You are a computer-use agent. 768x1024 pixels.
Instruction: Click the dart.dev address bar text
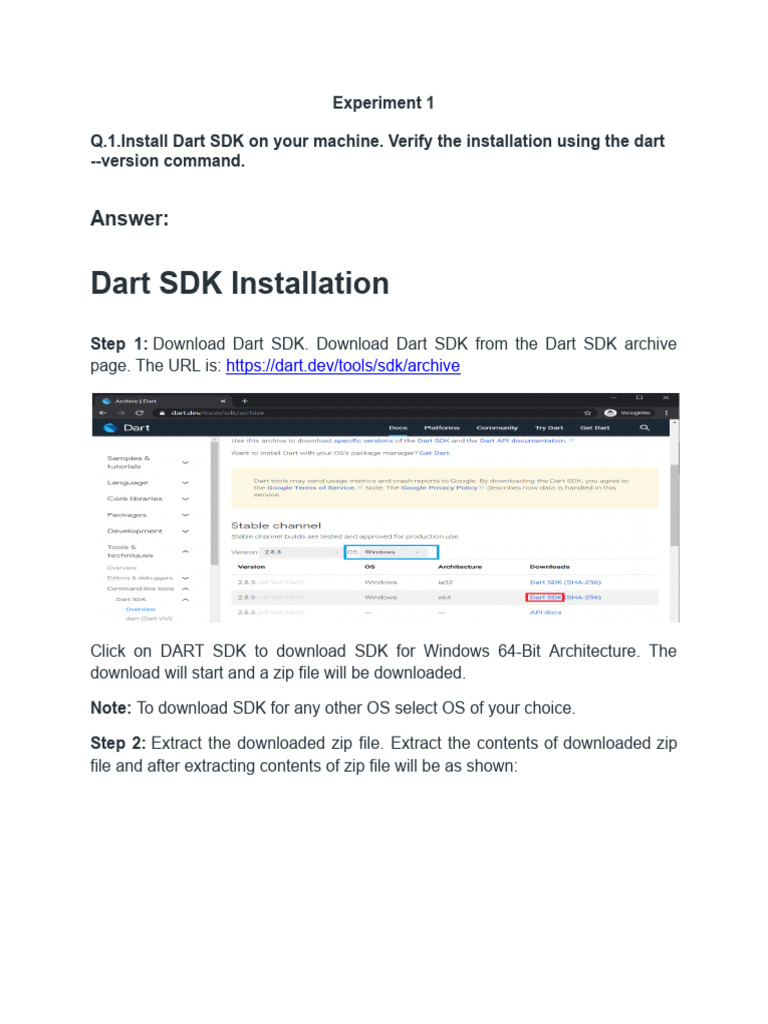click(217, 413)
